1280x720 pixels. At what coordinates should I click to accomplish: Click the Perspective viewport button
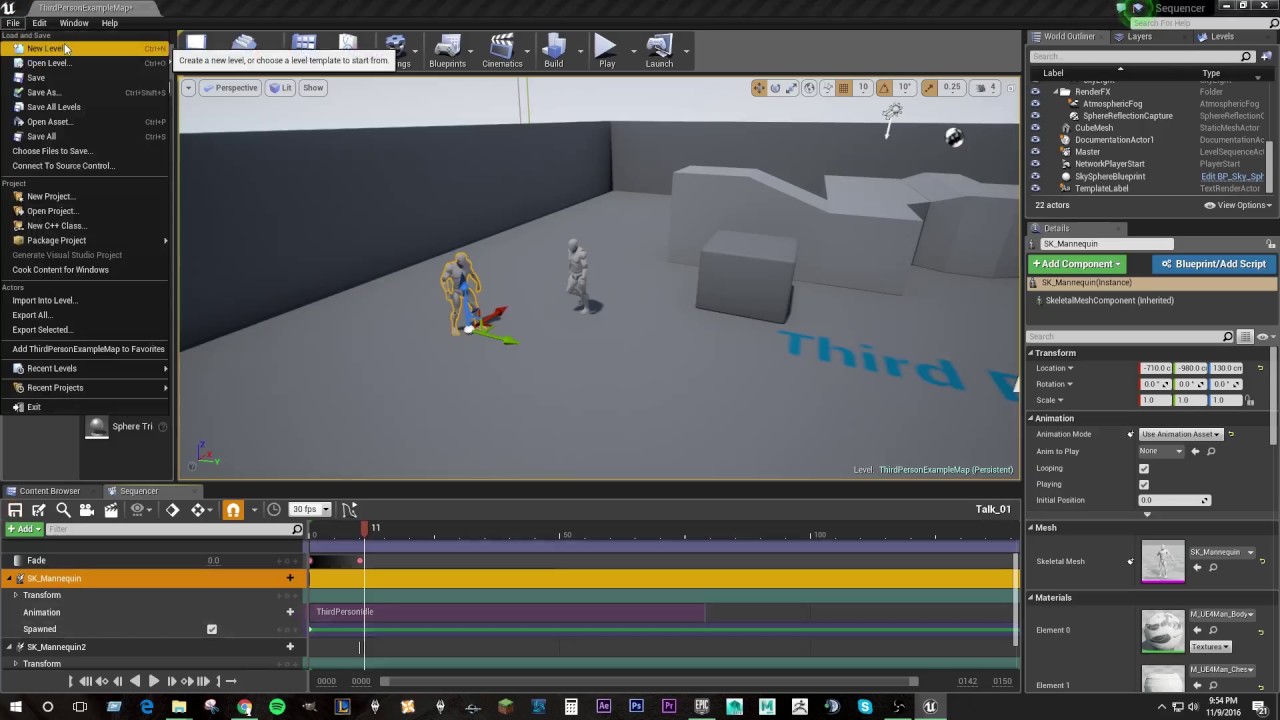230,88
